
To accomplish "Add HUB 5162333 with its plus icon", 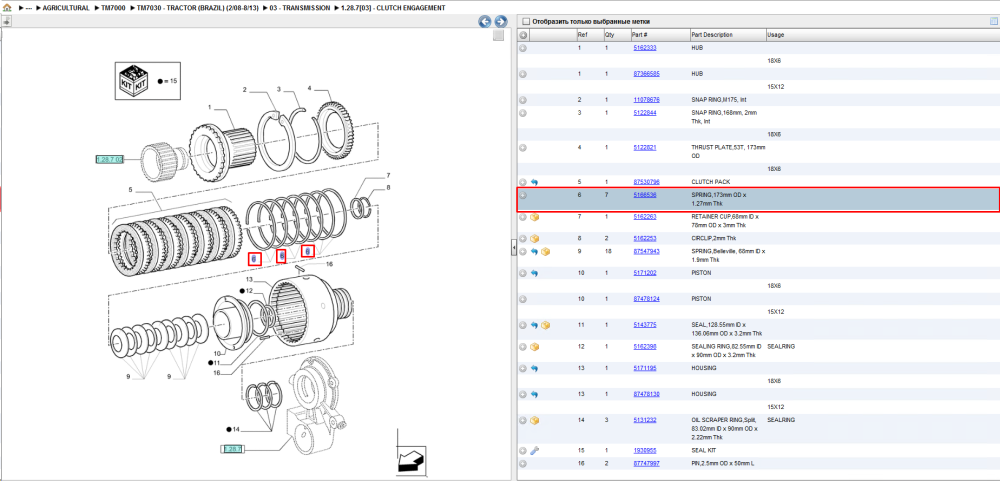I will click(x=523, y=48).
